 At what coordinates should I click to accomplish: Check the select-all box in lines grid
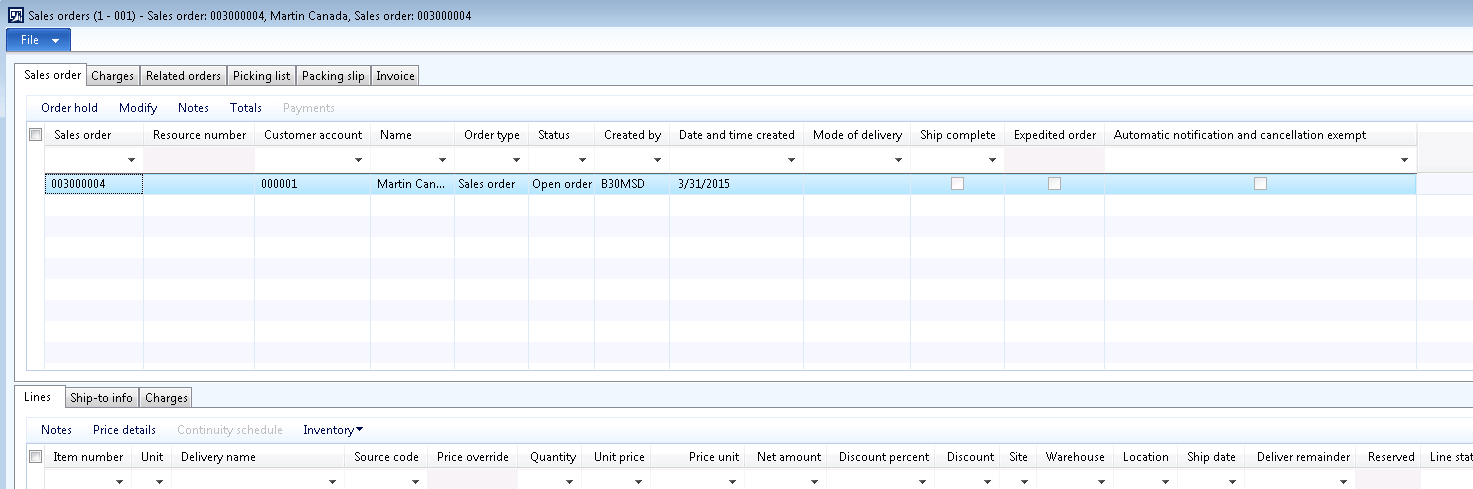pyautogui.click(x=36, y=457)
